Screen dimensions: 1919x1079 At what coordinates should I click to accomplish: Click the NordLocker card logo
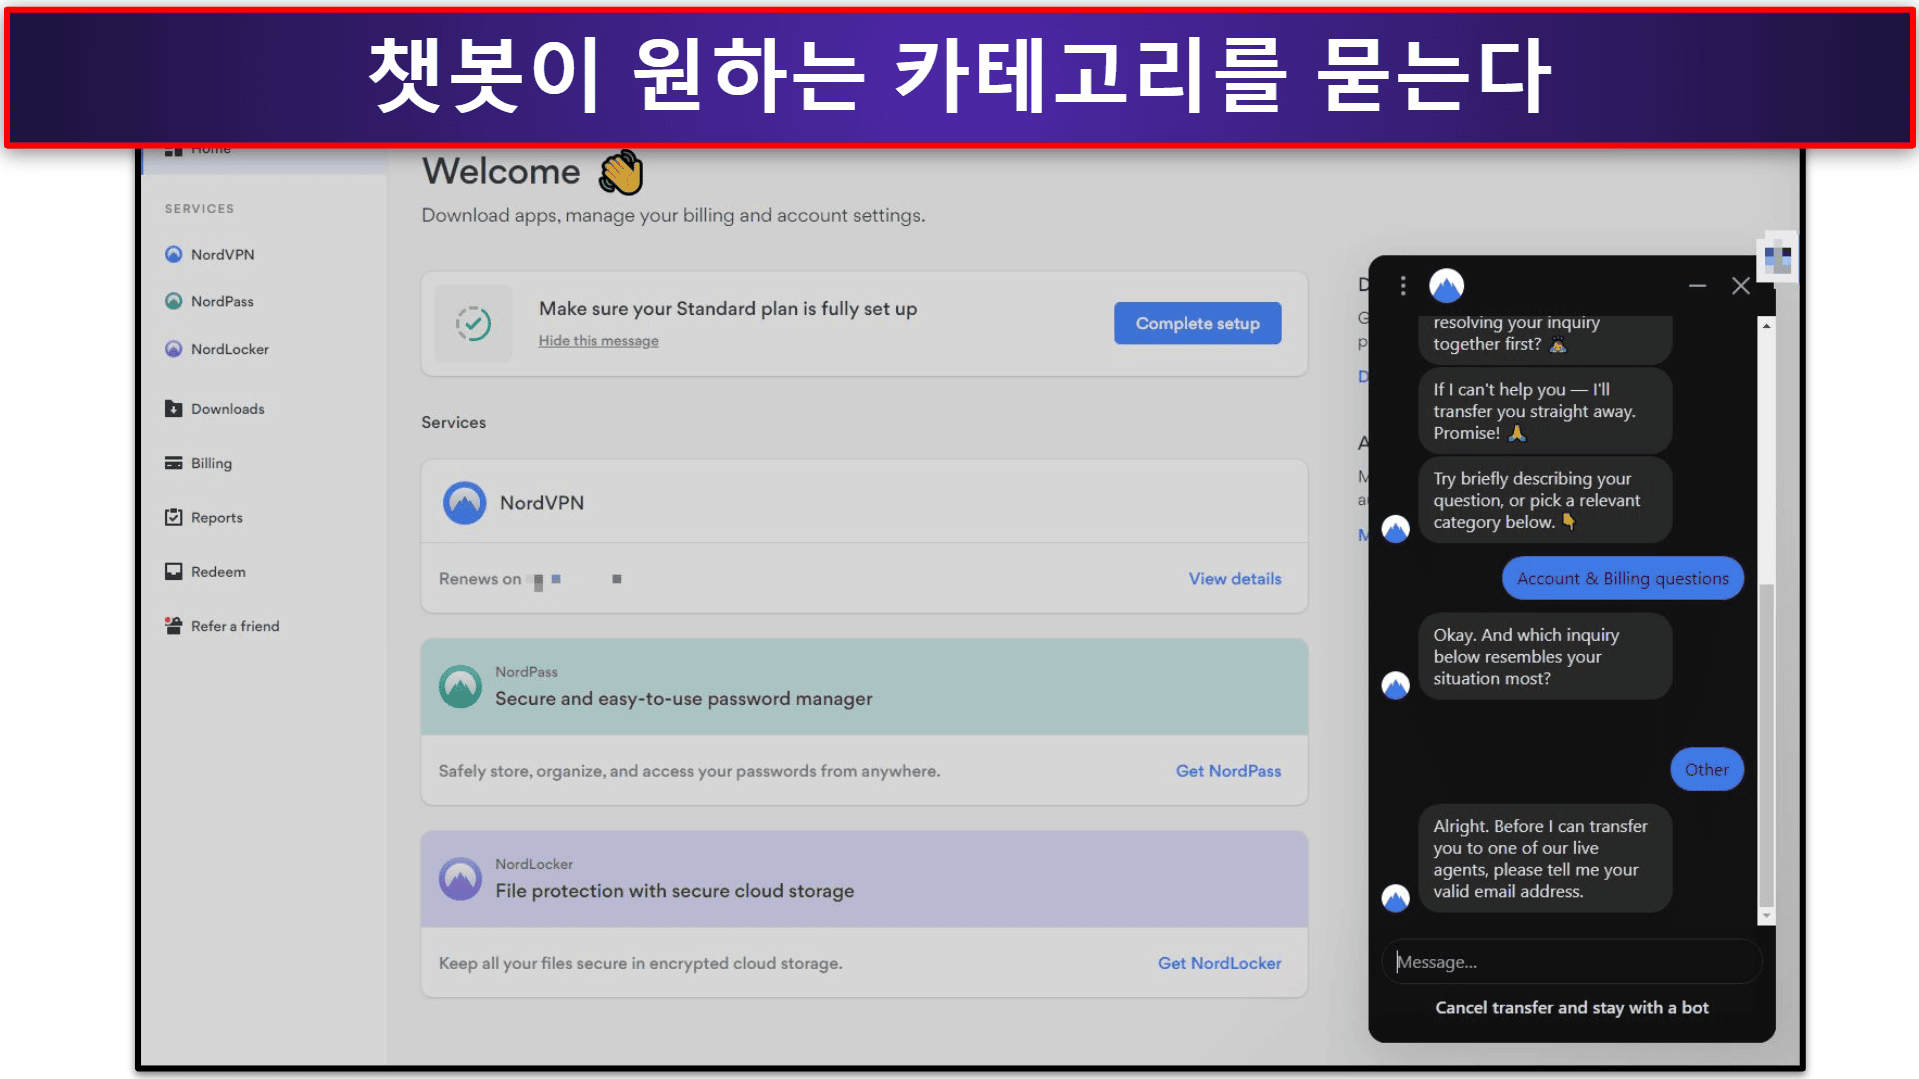461,879
